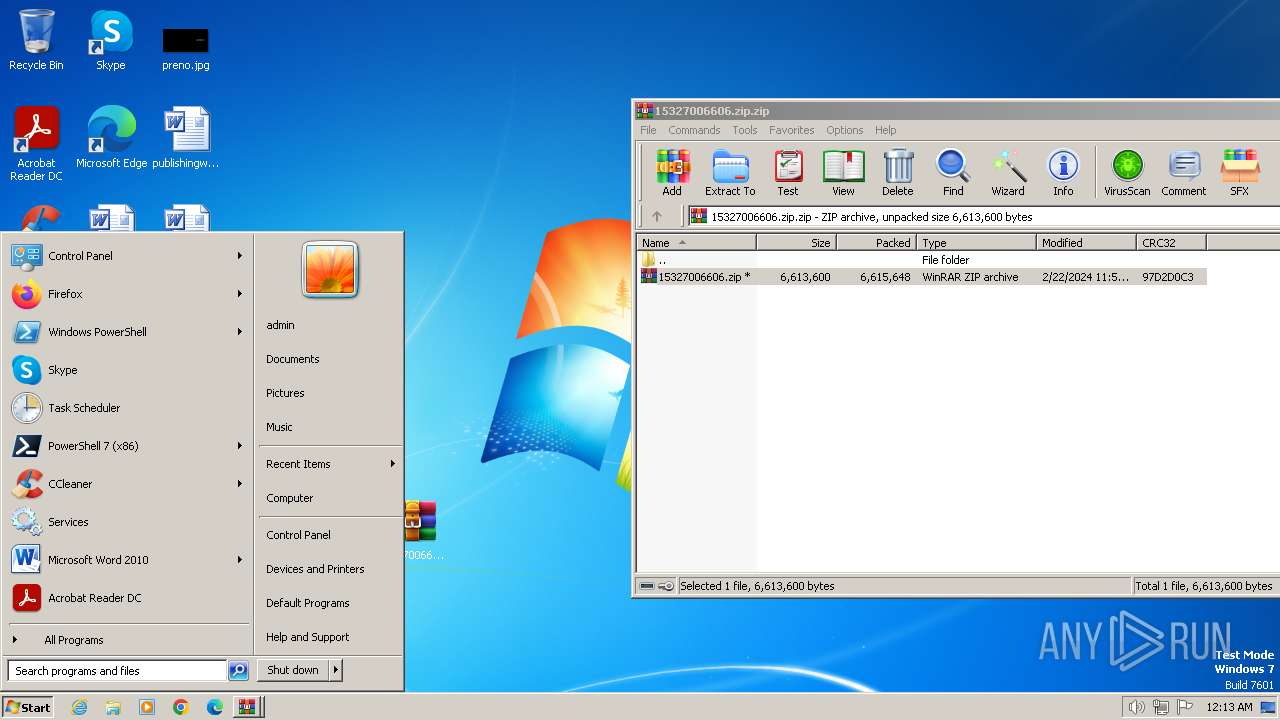
Task: Open Default Programs
Action: tap(308, 603)
